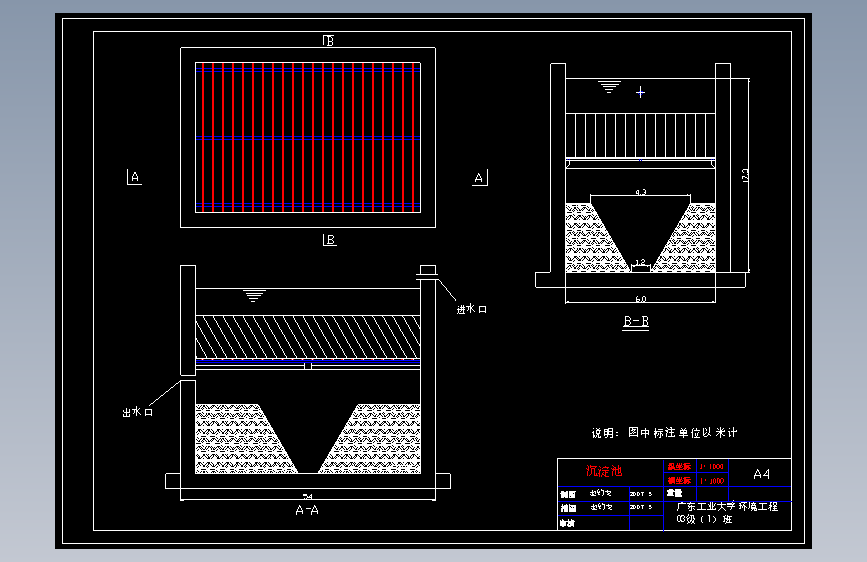The width and height of the screenshot is (867, 562).
Task: Select section marker A right of plan view
Action: pyautogui.click(x=479, y=178)
